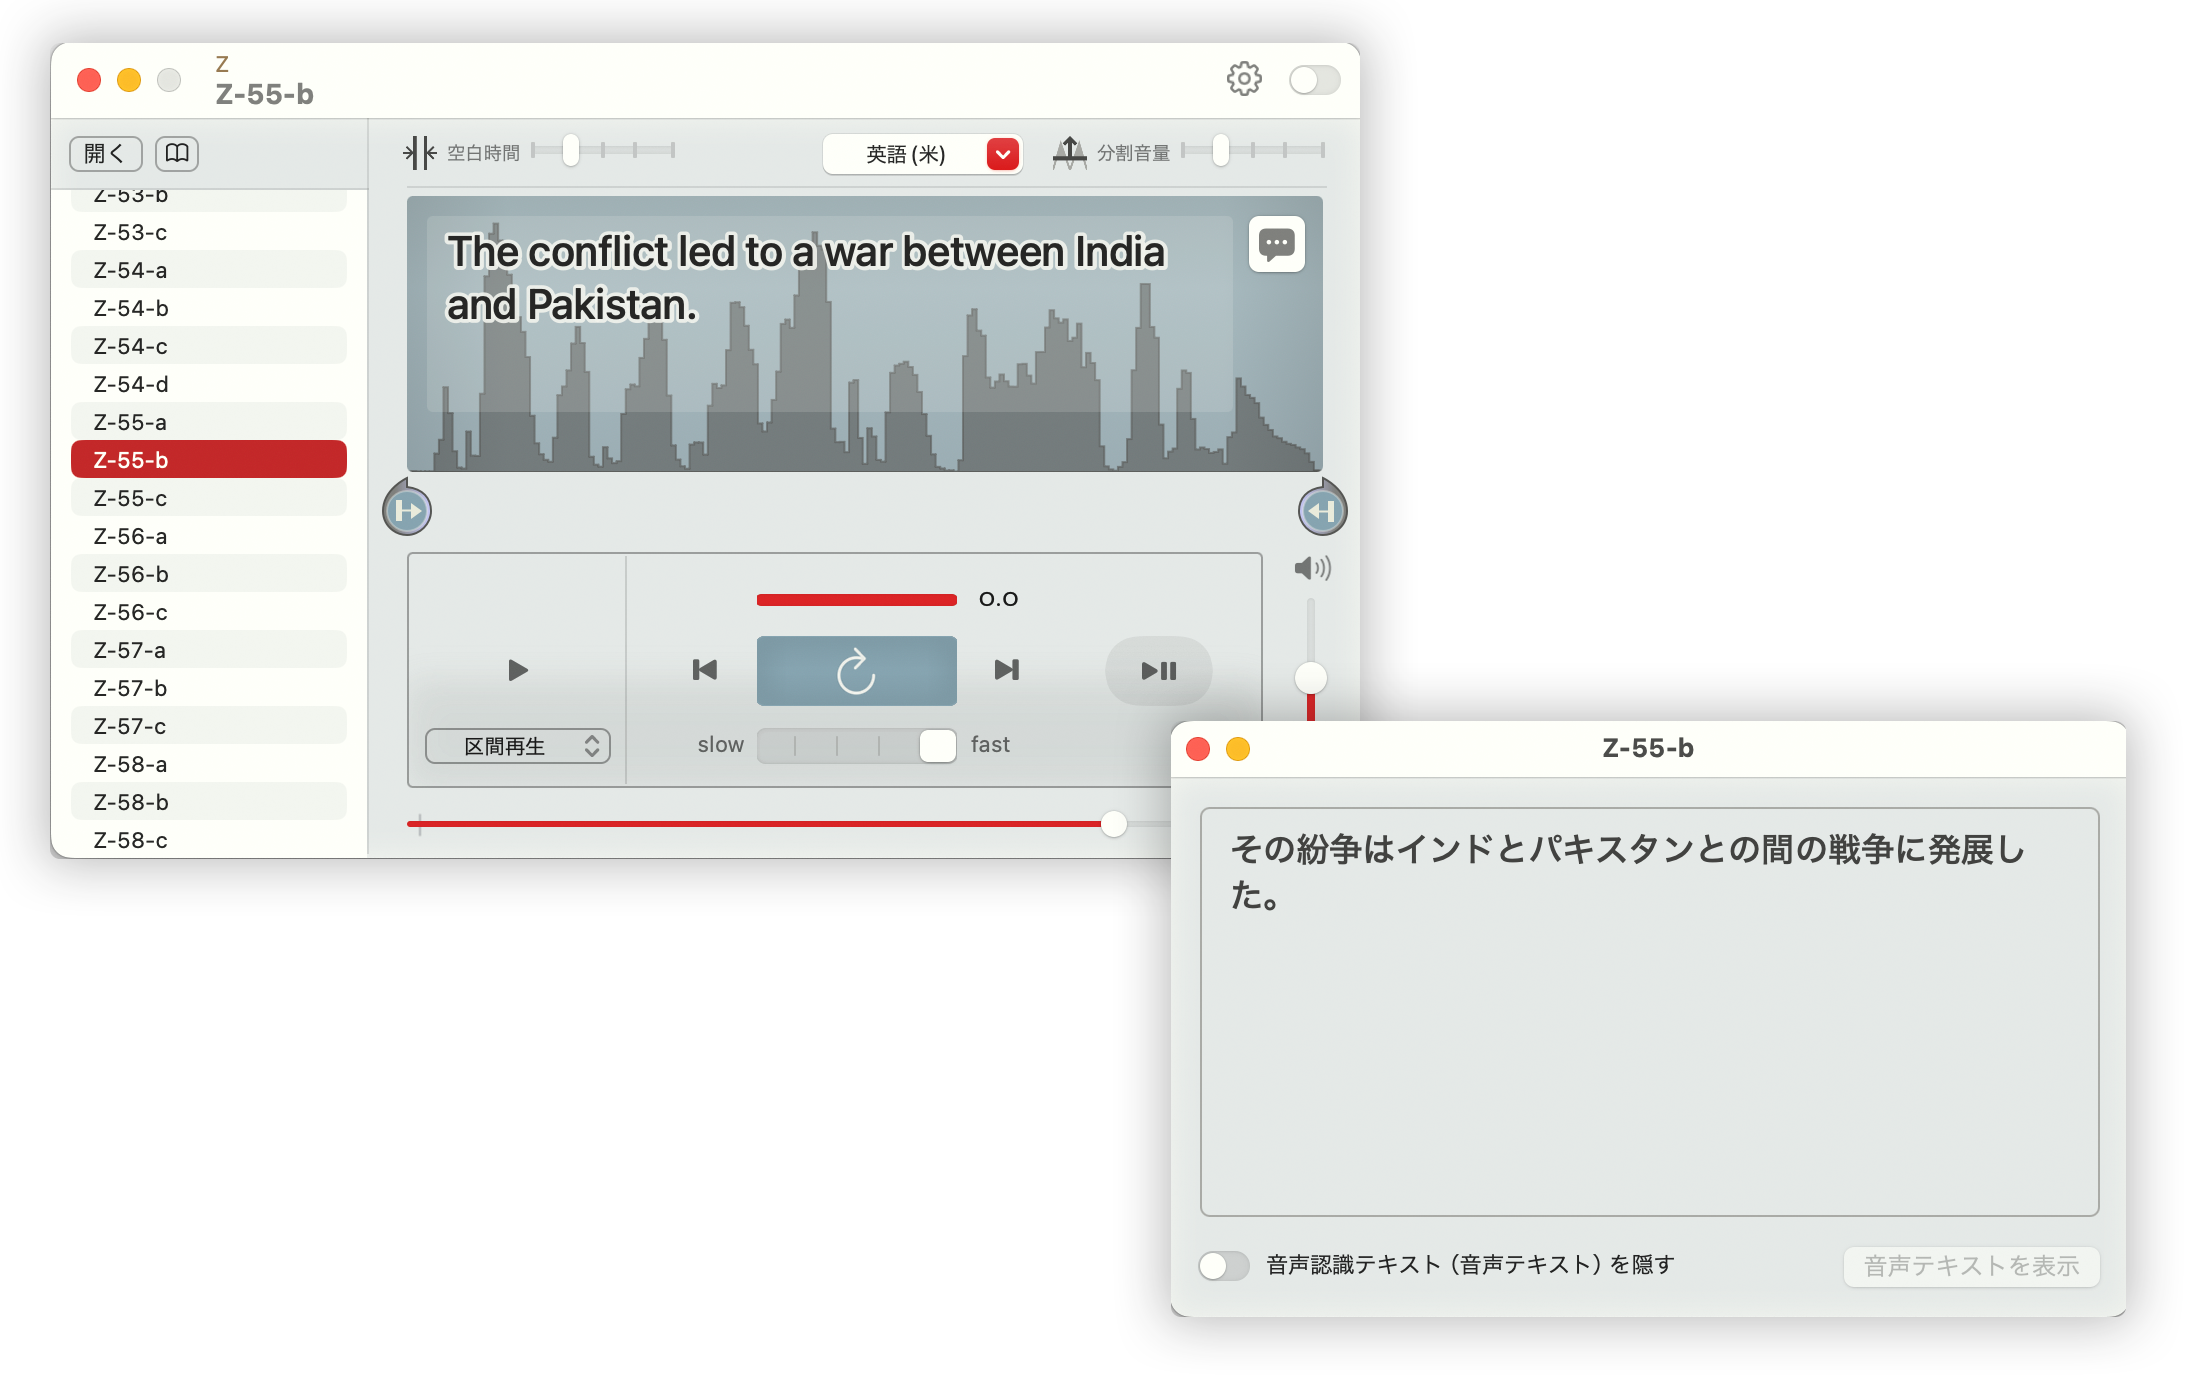2204x1399 pixels.
Task: Click the play triangle button
Action: [x=517, y=670]
